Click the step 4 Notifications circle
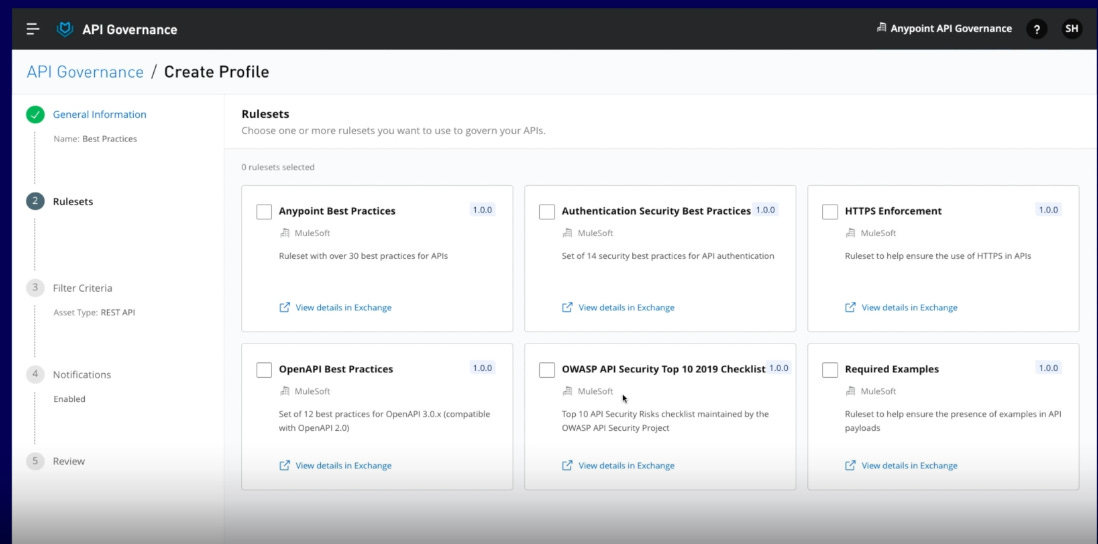The image size is (1098, 544). (x=36, y=375)
